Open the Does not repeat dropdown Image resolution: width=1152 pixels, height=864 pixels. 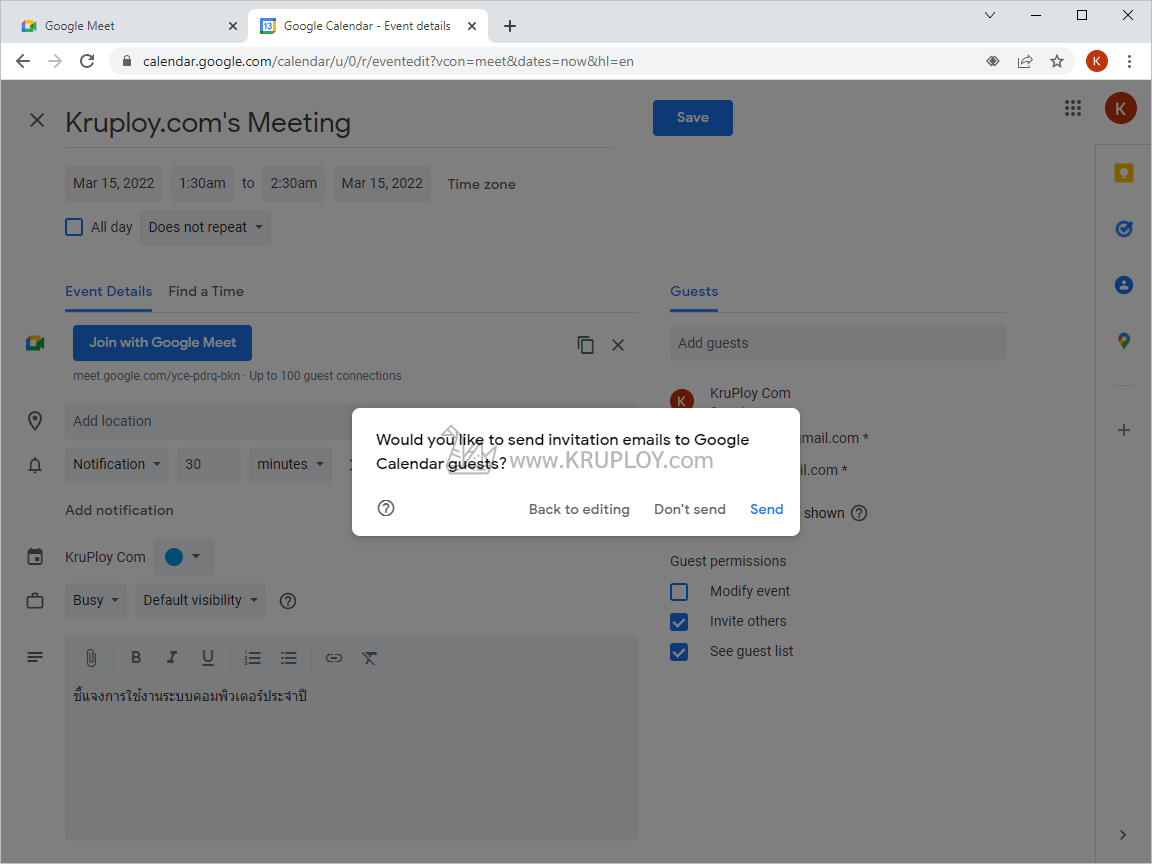[205, 228]
